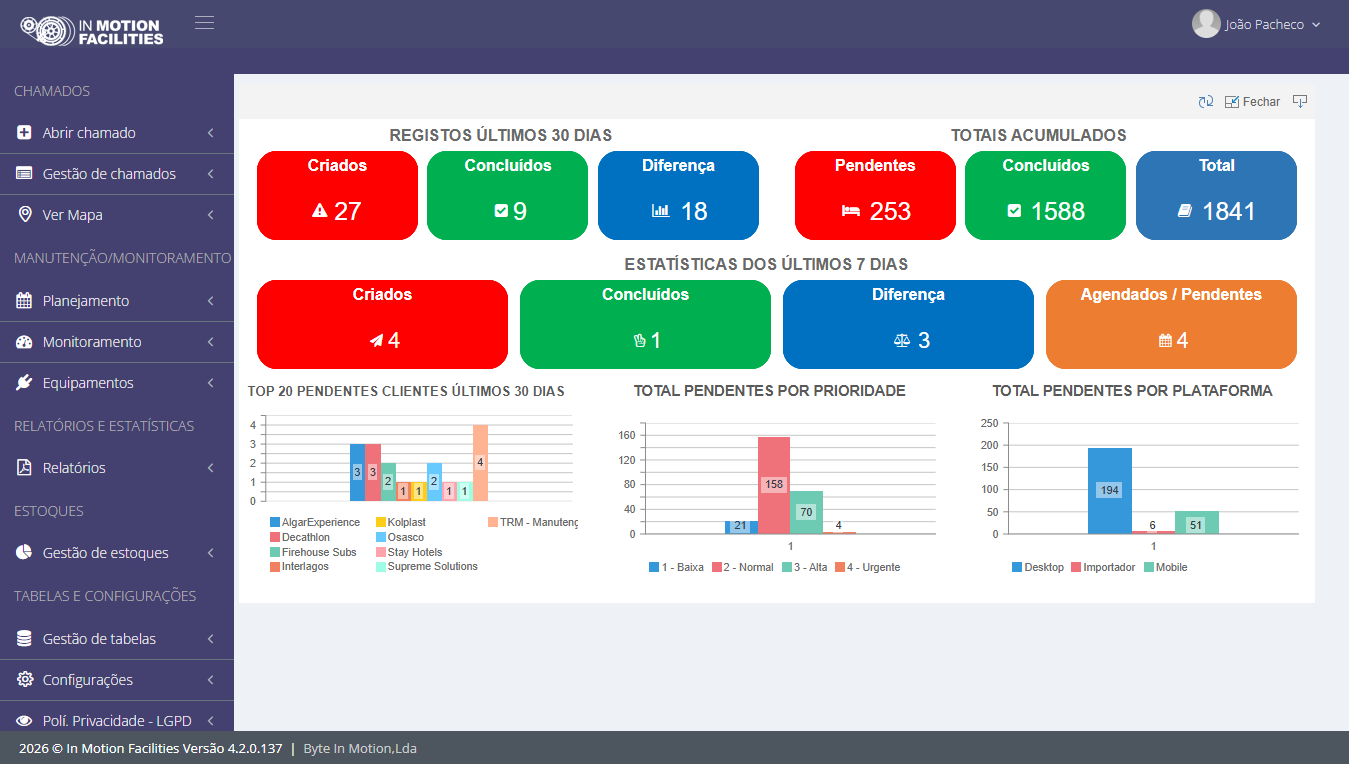Click the Pendentes 253 red card
This screenshot has width=1349, height=766.
pos(875,196)
